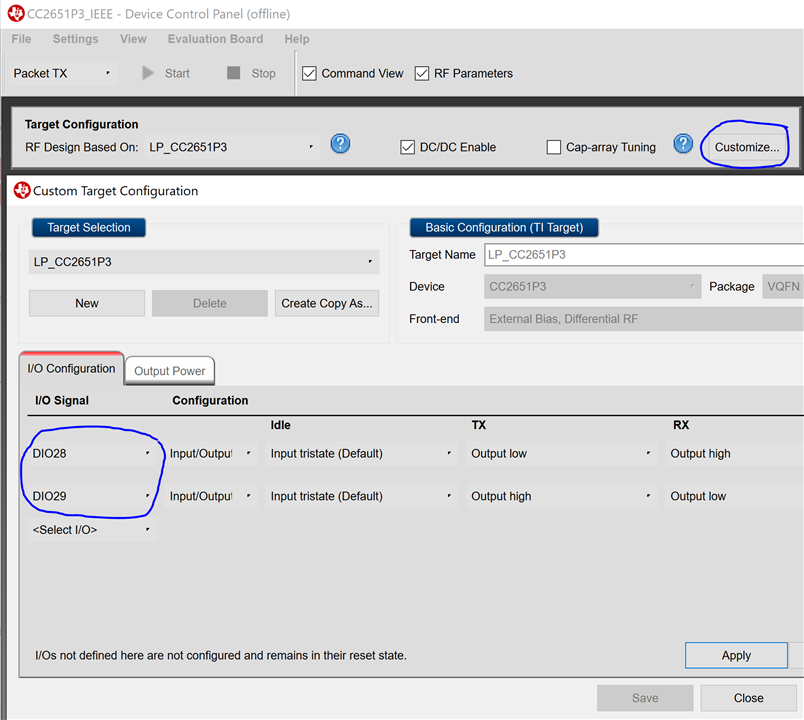Image resolution: width=804 pixels, height=720 pixels.
Task: Switch to the Output Power tab
Action: [170, 371]
